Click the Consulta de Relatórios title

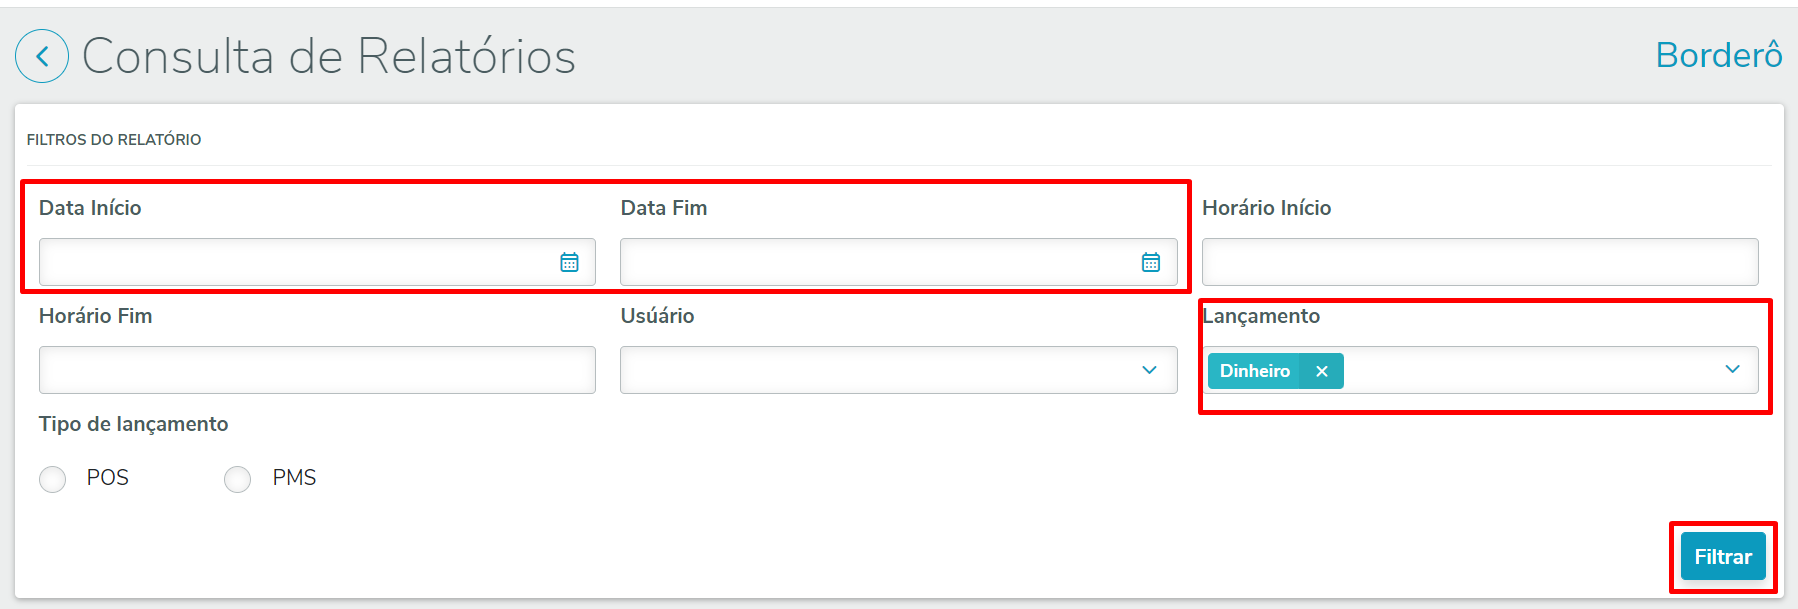tap(329, 56)
